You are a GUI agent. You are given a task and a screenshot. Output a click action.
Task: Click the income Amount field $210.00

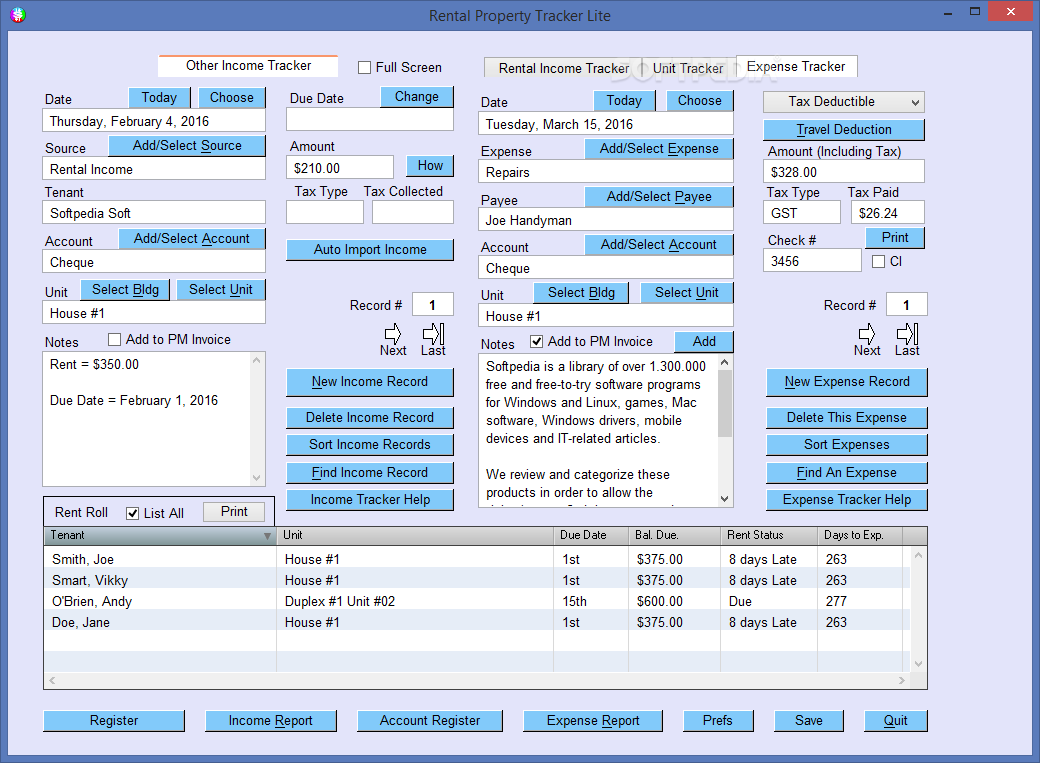point(340,169)
